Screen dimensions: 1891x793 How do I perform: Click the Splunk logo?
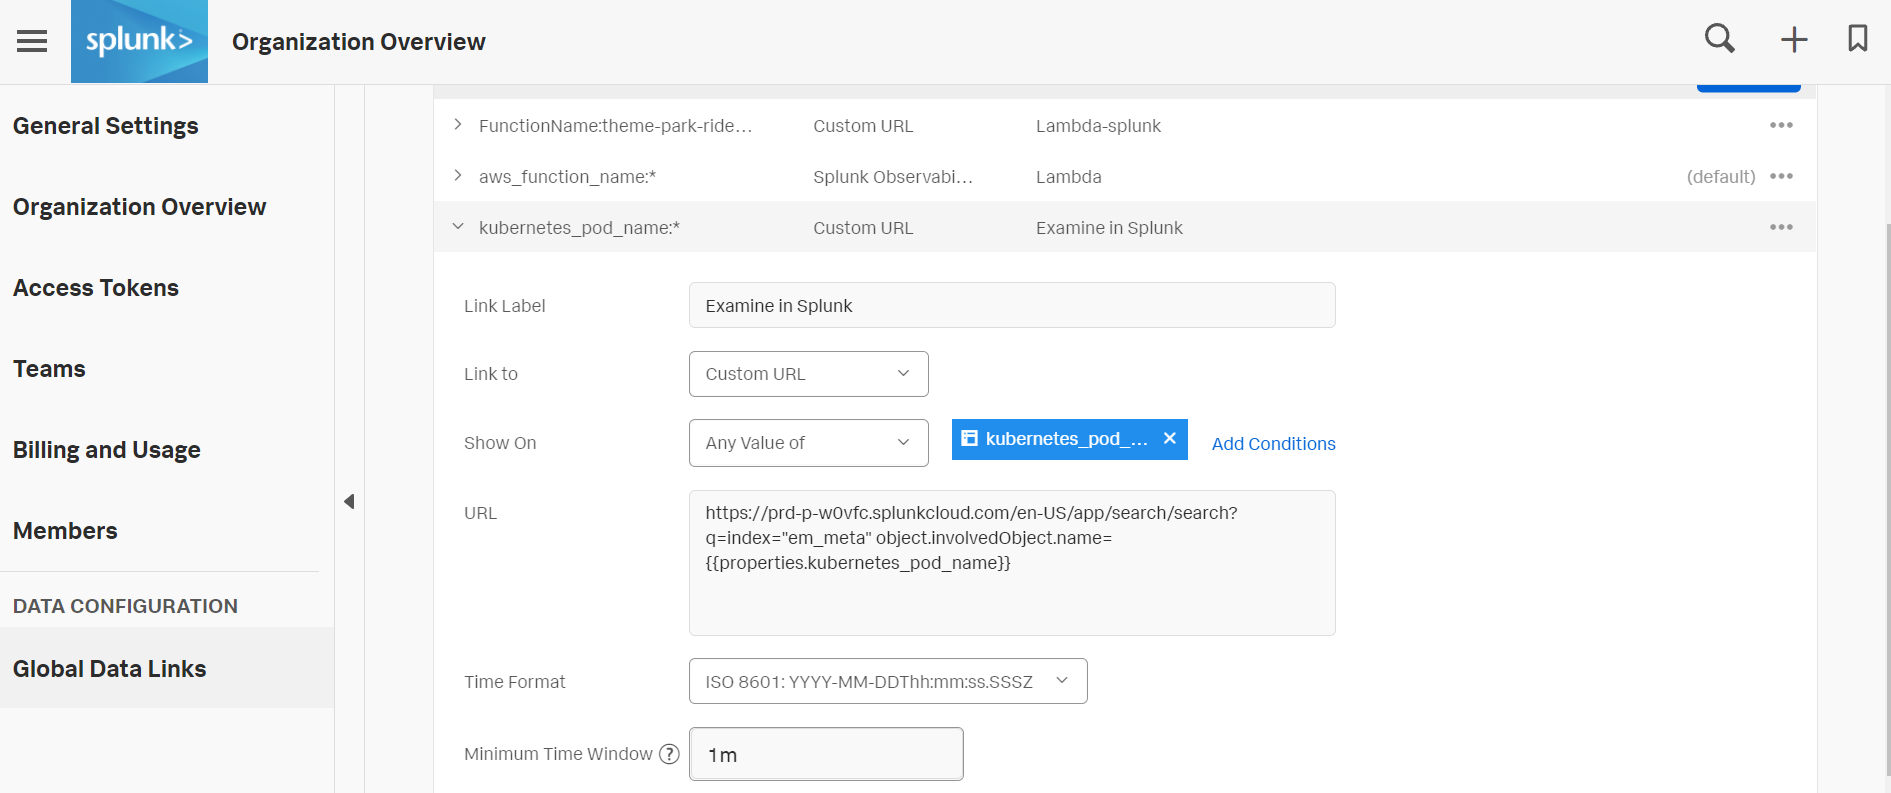tap(139, 41)
